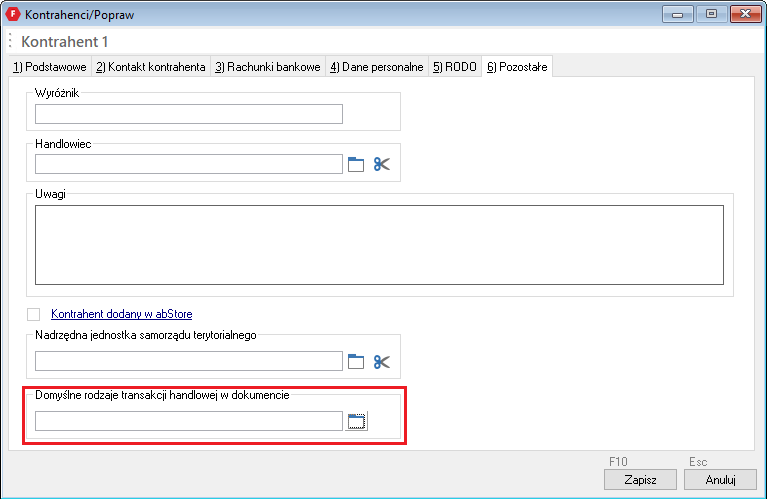Focus the Handlowiec input field
Screen dimensions: 768x499
click(188, 164)
